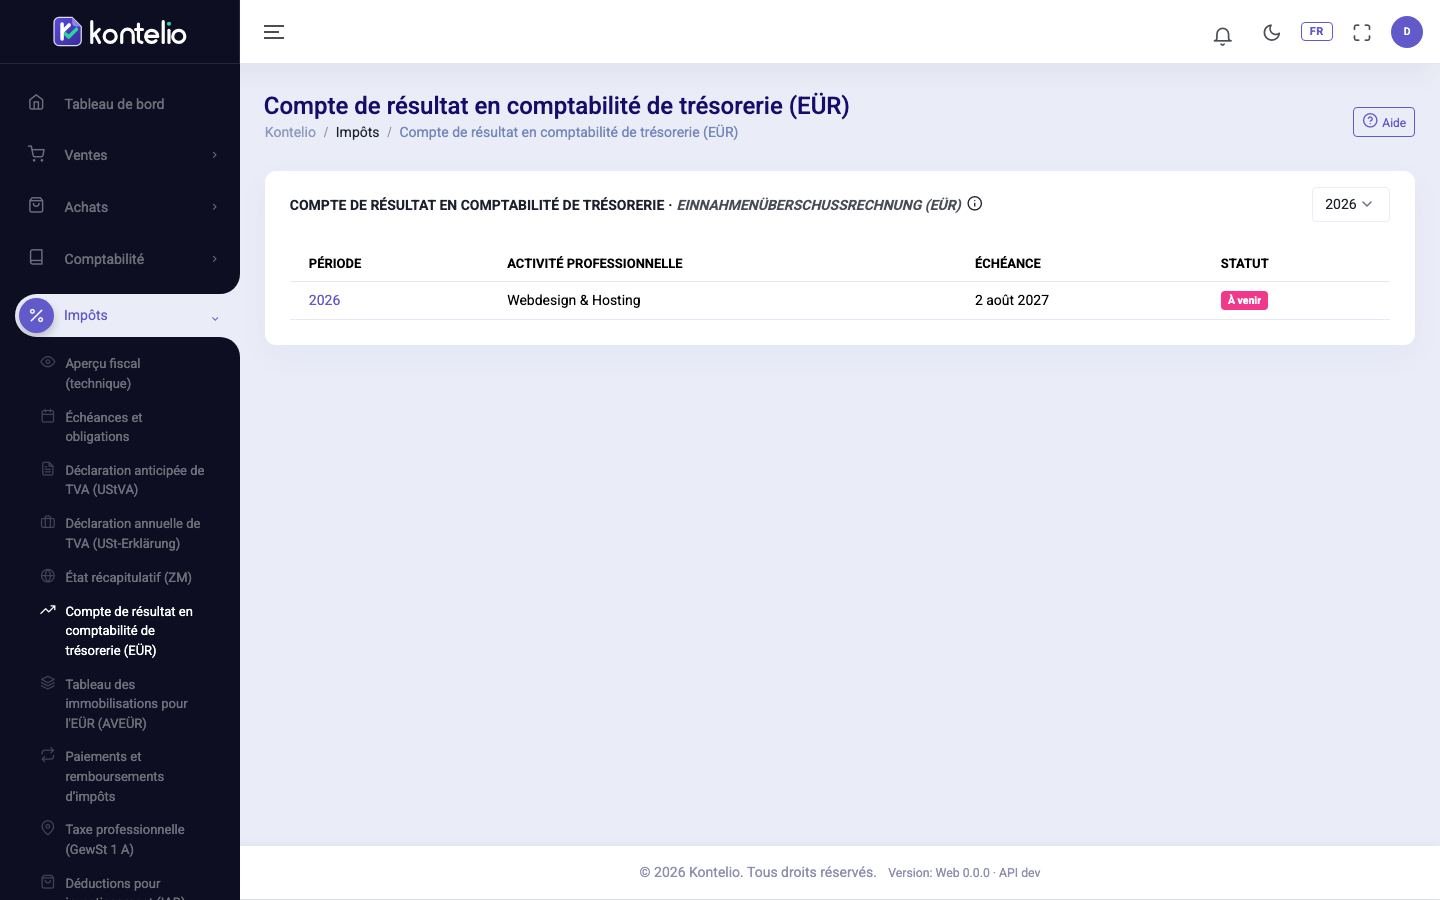The image size is (1440, 900).
Task: Go to Kontelio breadcrumb link
Action: pyautogui.click(x=290, y=132)
